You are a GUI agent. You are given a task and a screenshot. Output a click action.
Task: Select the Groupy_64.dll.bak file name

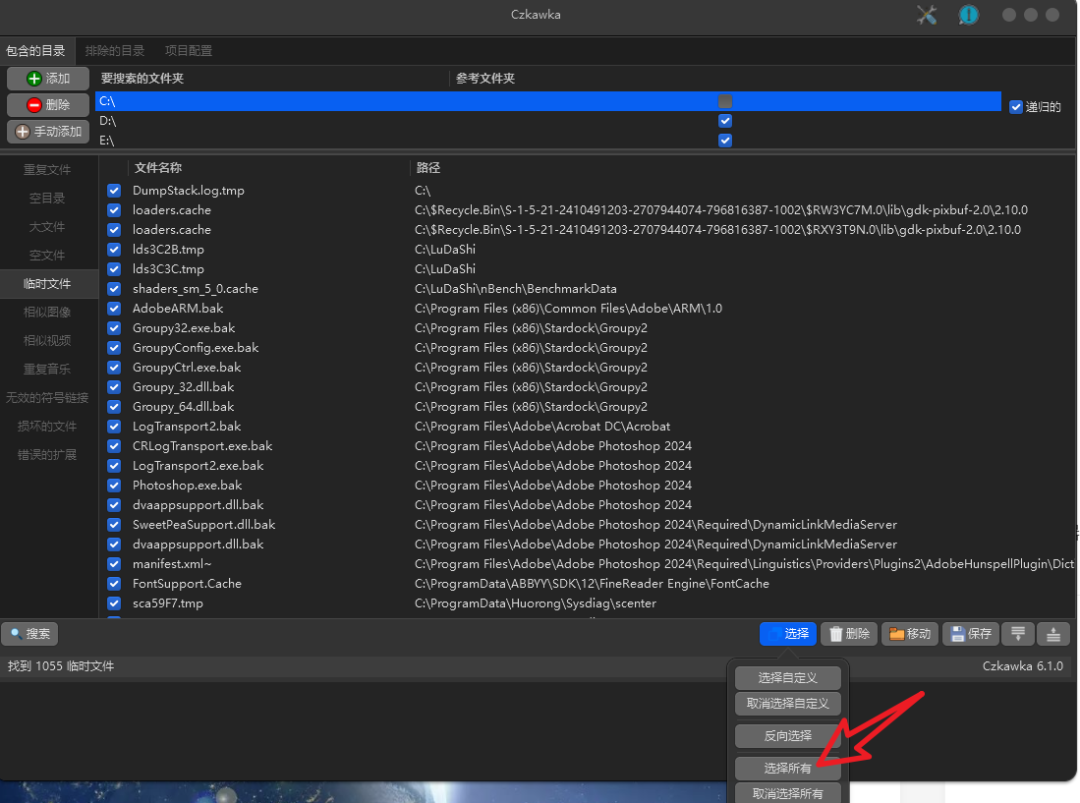coord(183,407)
